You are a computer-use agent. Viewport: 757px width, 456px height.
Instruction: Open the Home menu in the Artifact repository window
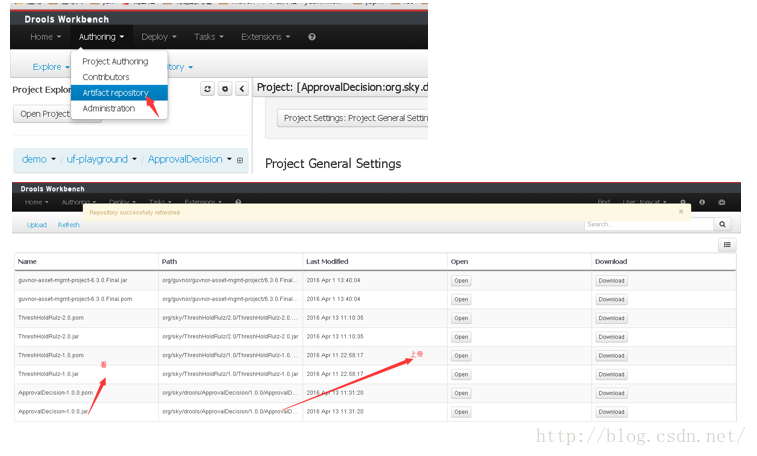tap(37, 202)
